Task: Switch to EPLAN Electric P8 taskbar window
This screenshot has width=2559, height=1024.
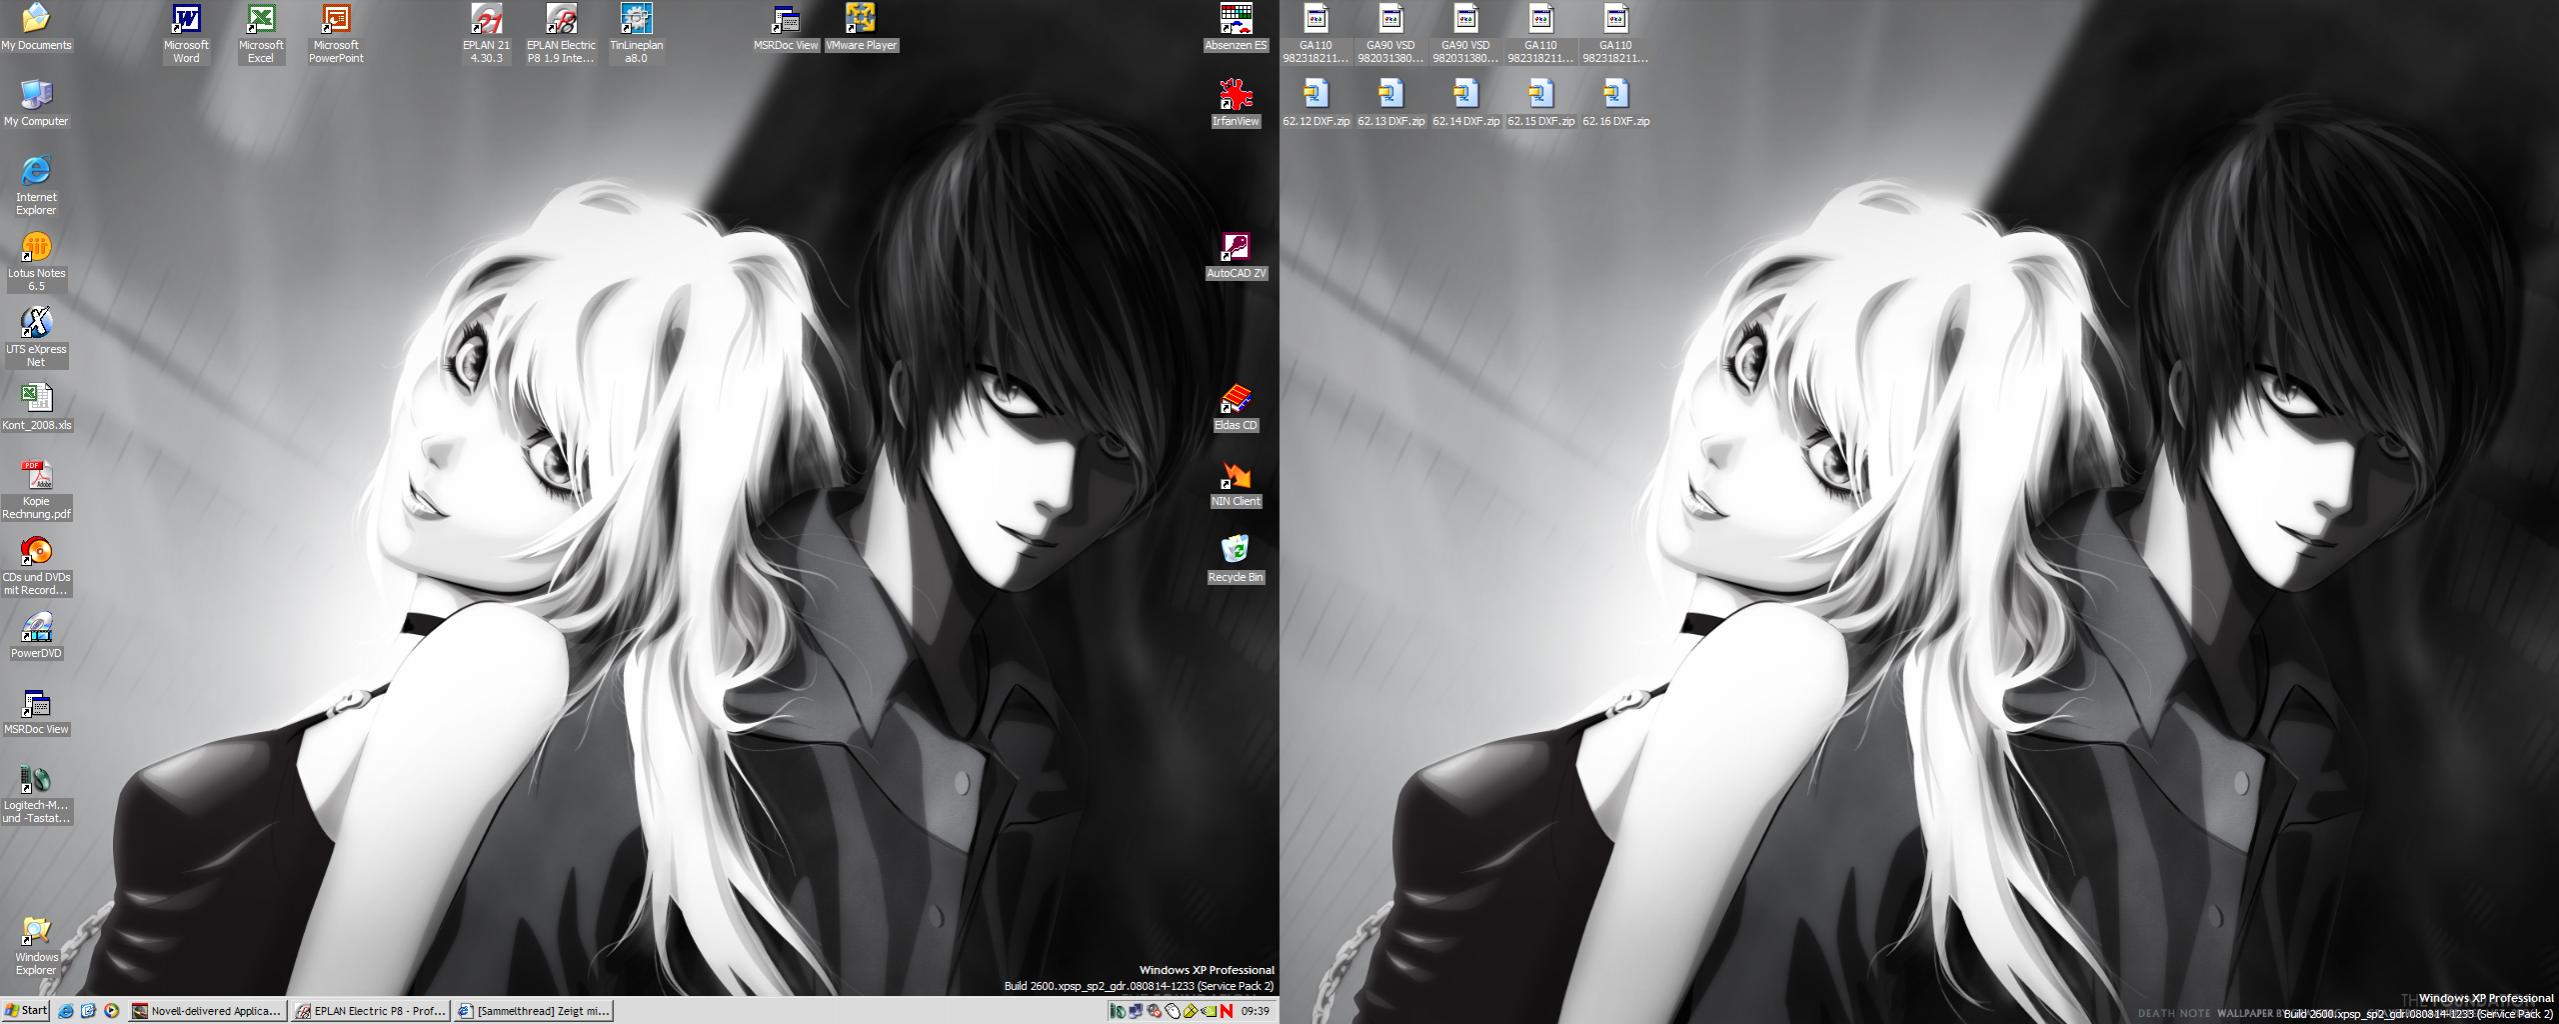Action: tap(370, 1011)
